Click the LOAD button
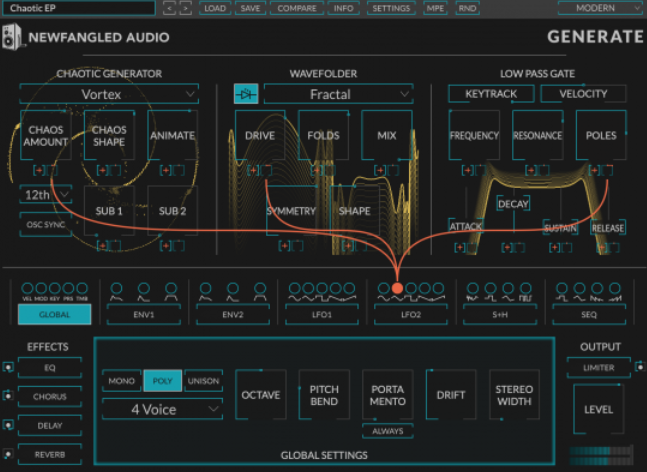 [x=215, y=8]
